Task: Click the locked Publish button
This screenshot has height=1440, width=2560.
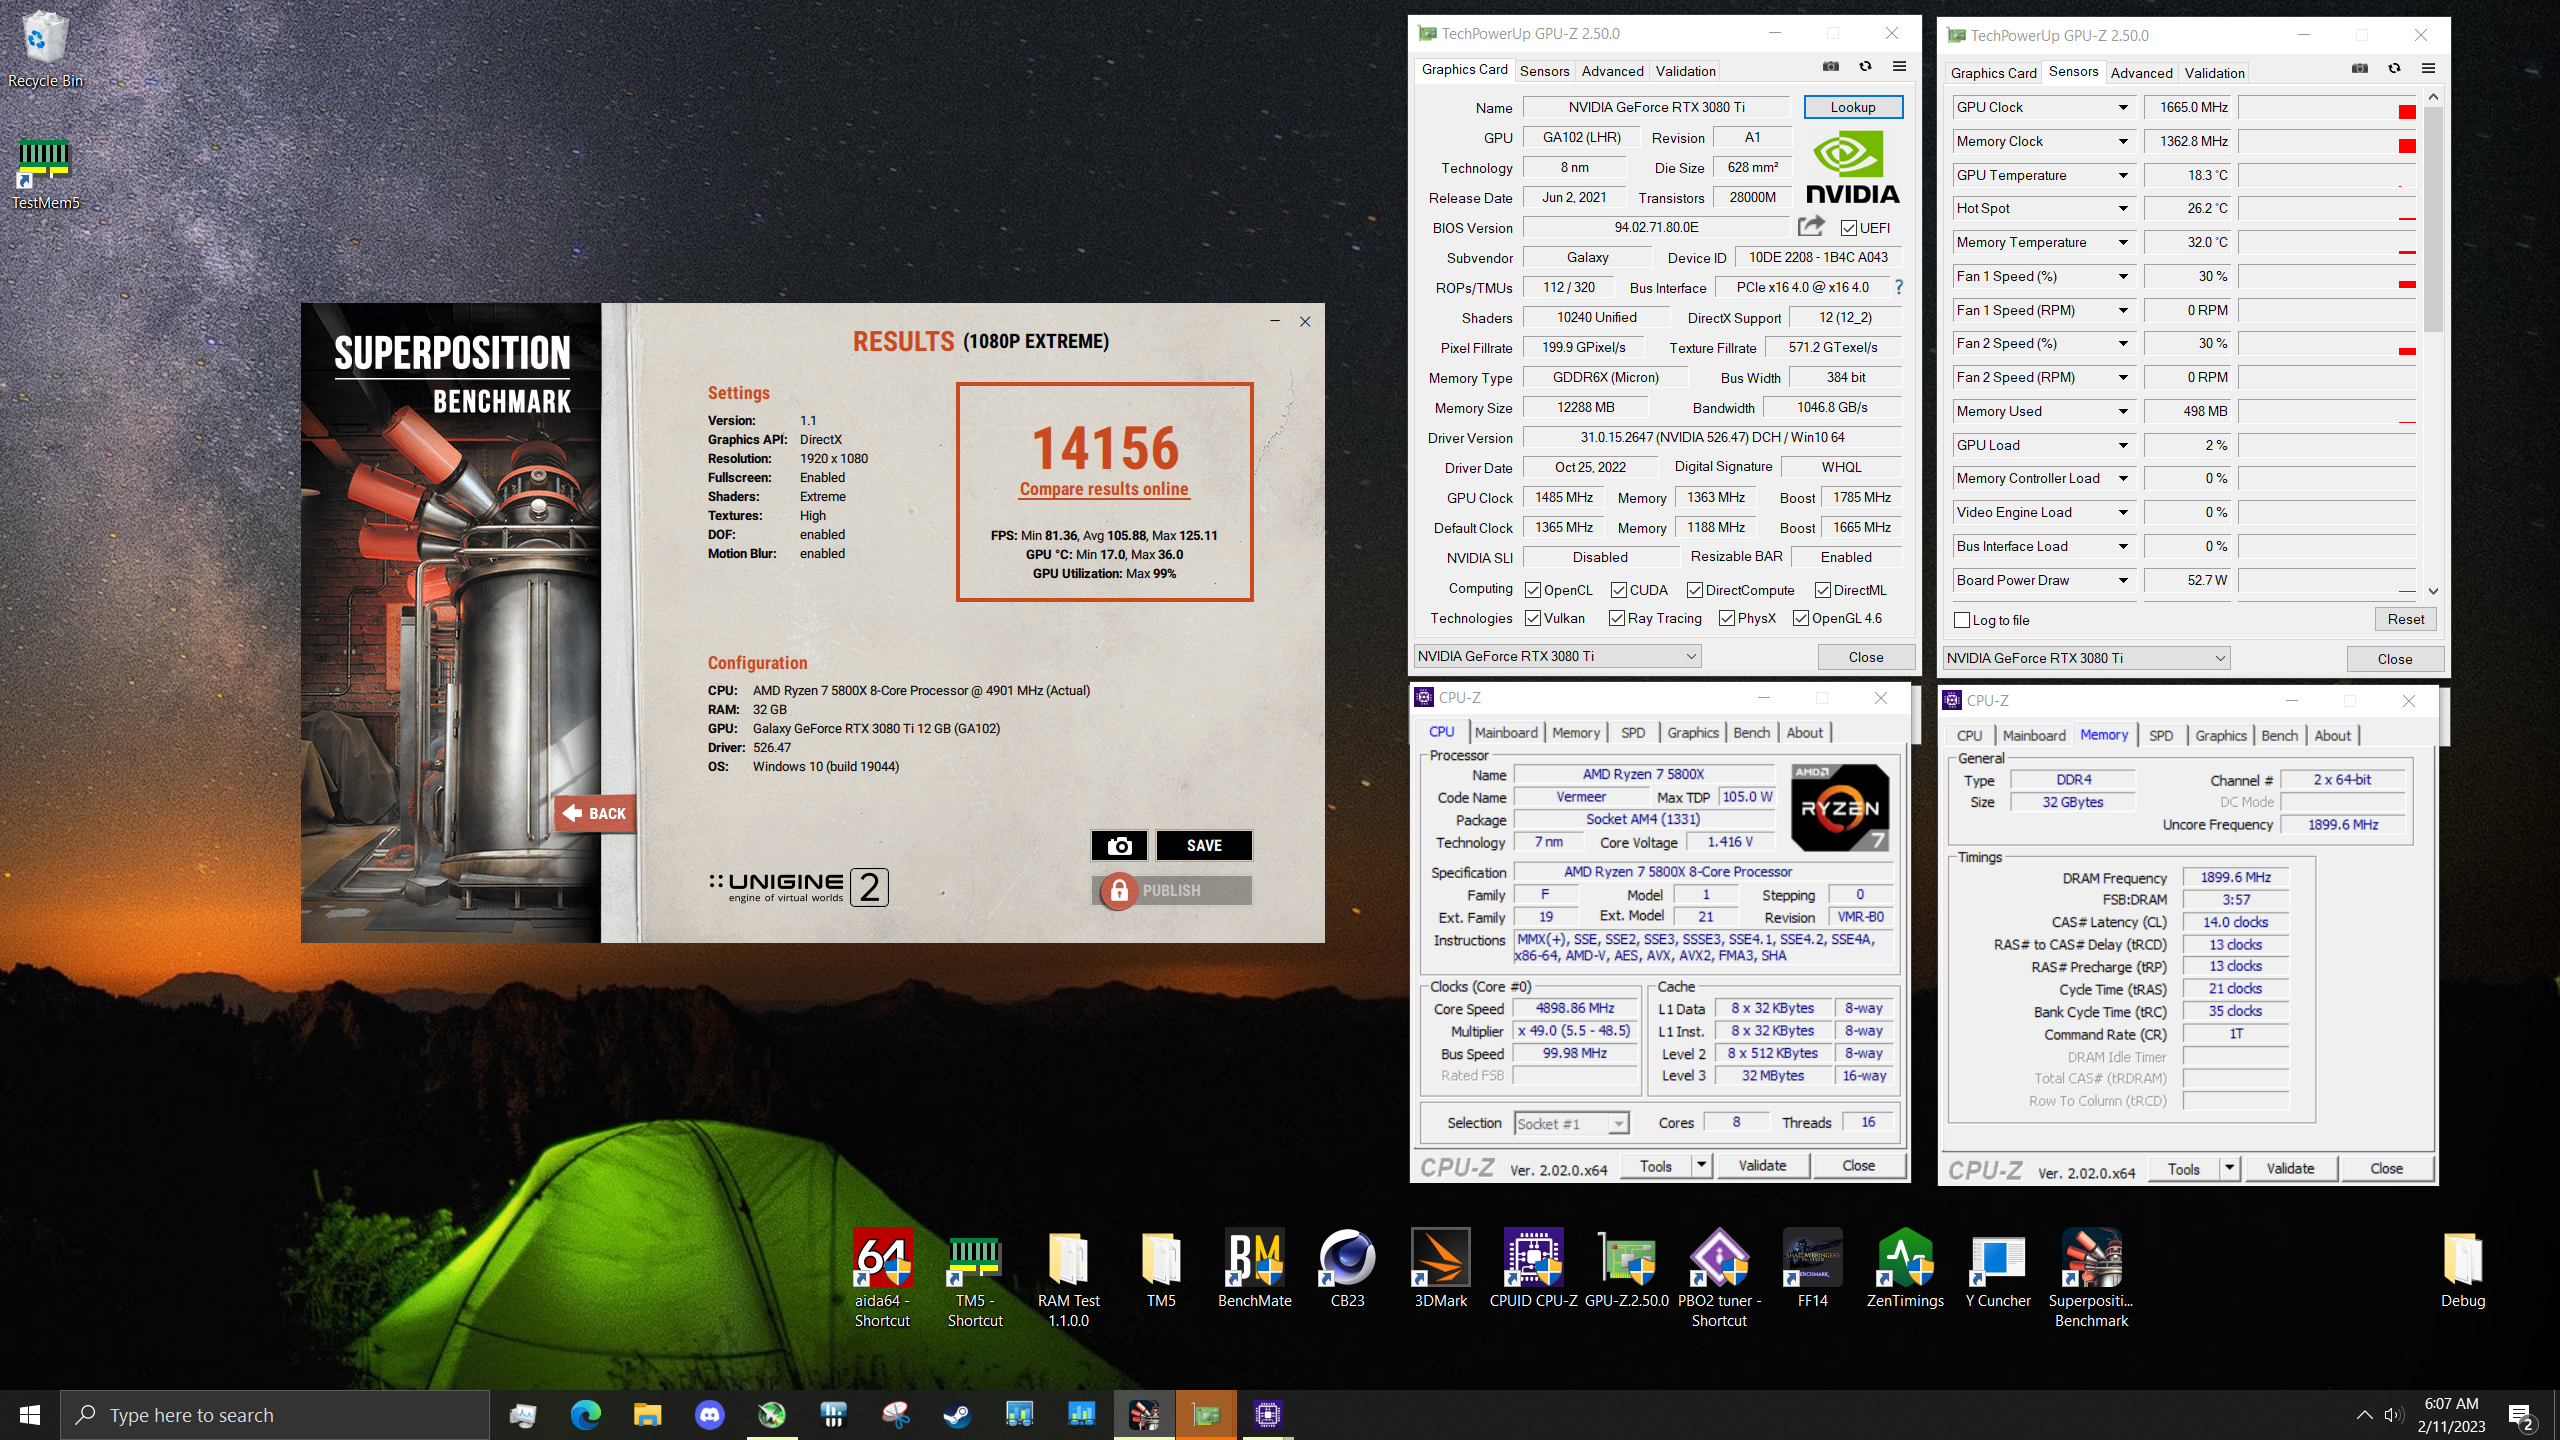Action: click(x=1171, y=890)
